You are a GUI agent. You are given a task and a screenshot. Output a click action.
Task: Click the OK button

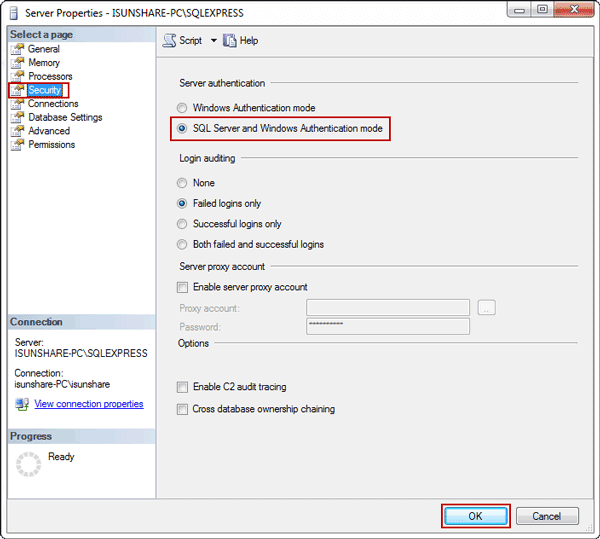pos(476,516)
